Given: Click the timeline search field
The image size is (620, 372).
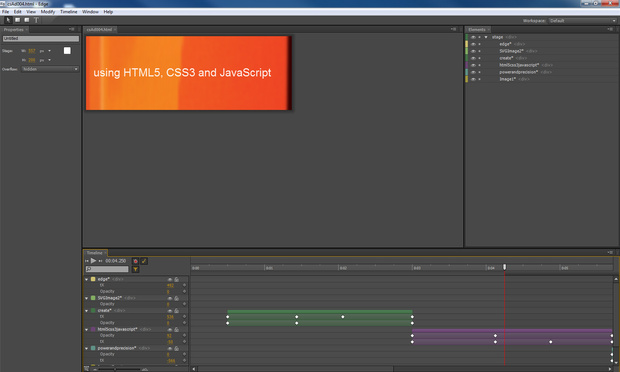Looking at the screenshot, I should [107, 269].
